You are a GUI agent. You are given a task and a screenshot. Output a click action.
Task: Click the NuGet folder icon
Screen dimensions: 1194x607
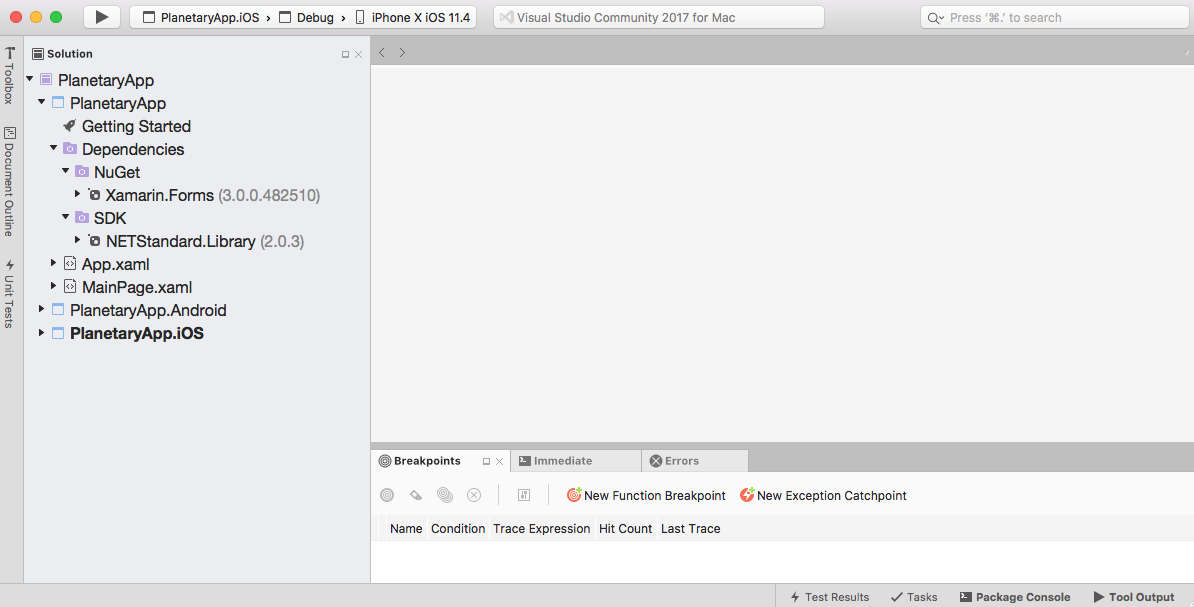(x=82, y=171)
